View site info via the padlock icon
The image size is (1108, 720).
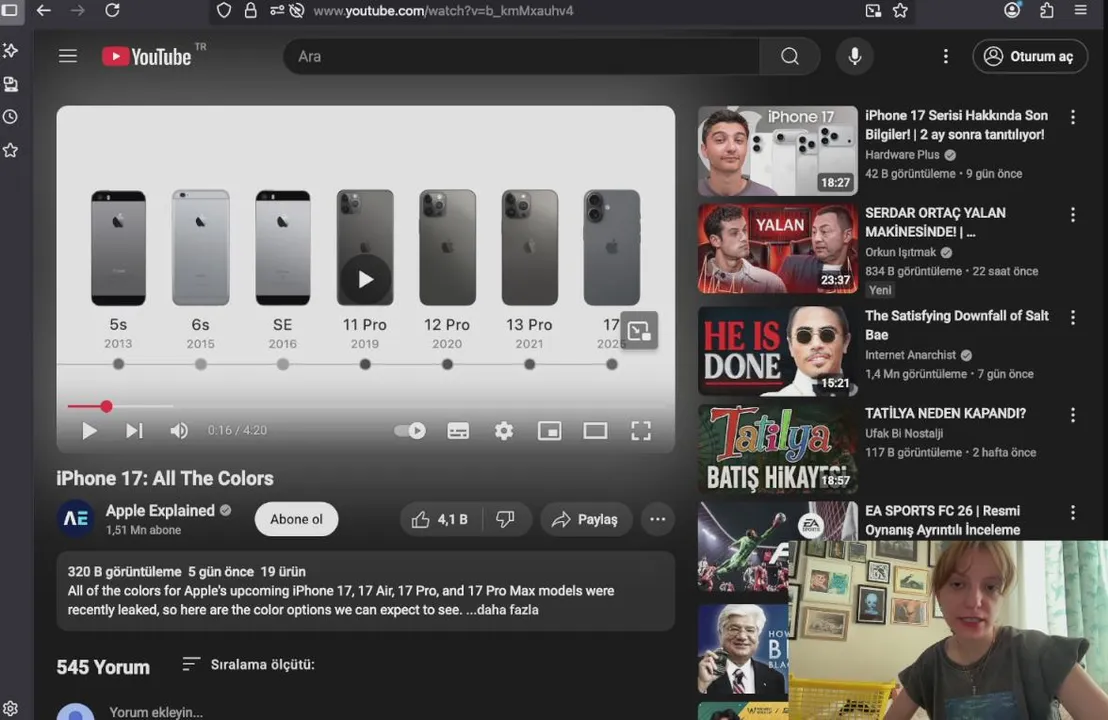250,11
